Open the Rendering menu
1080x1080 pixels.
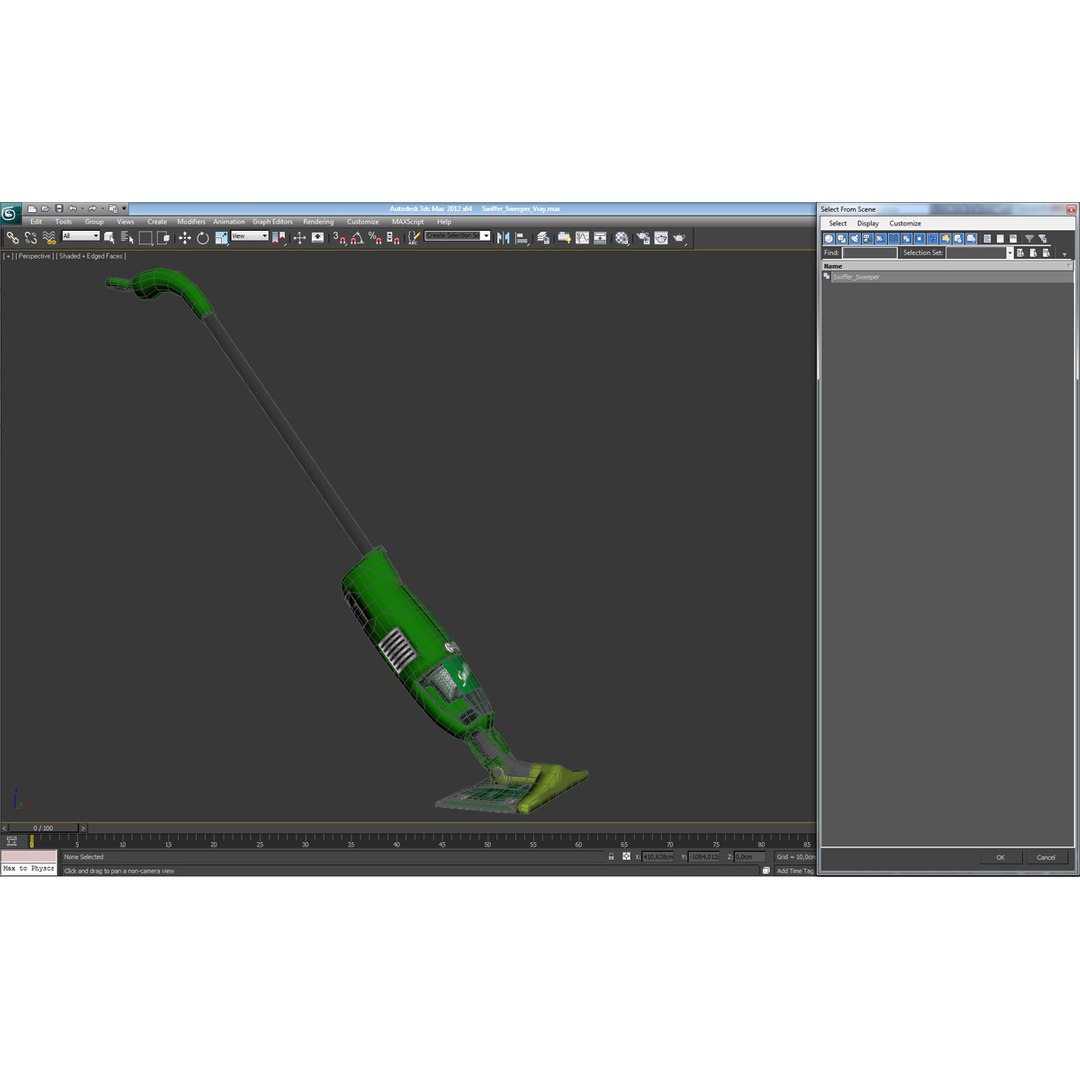318,222
